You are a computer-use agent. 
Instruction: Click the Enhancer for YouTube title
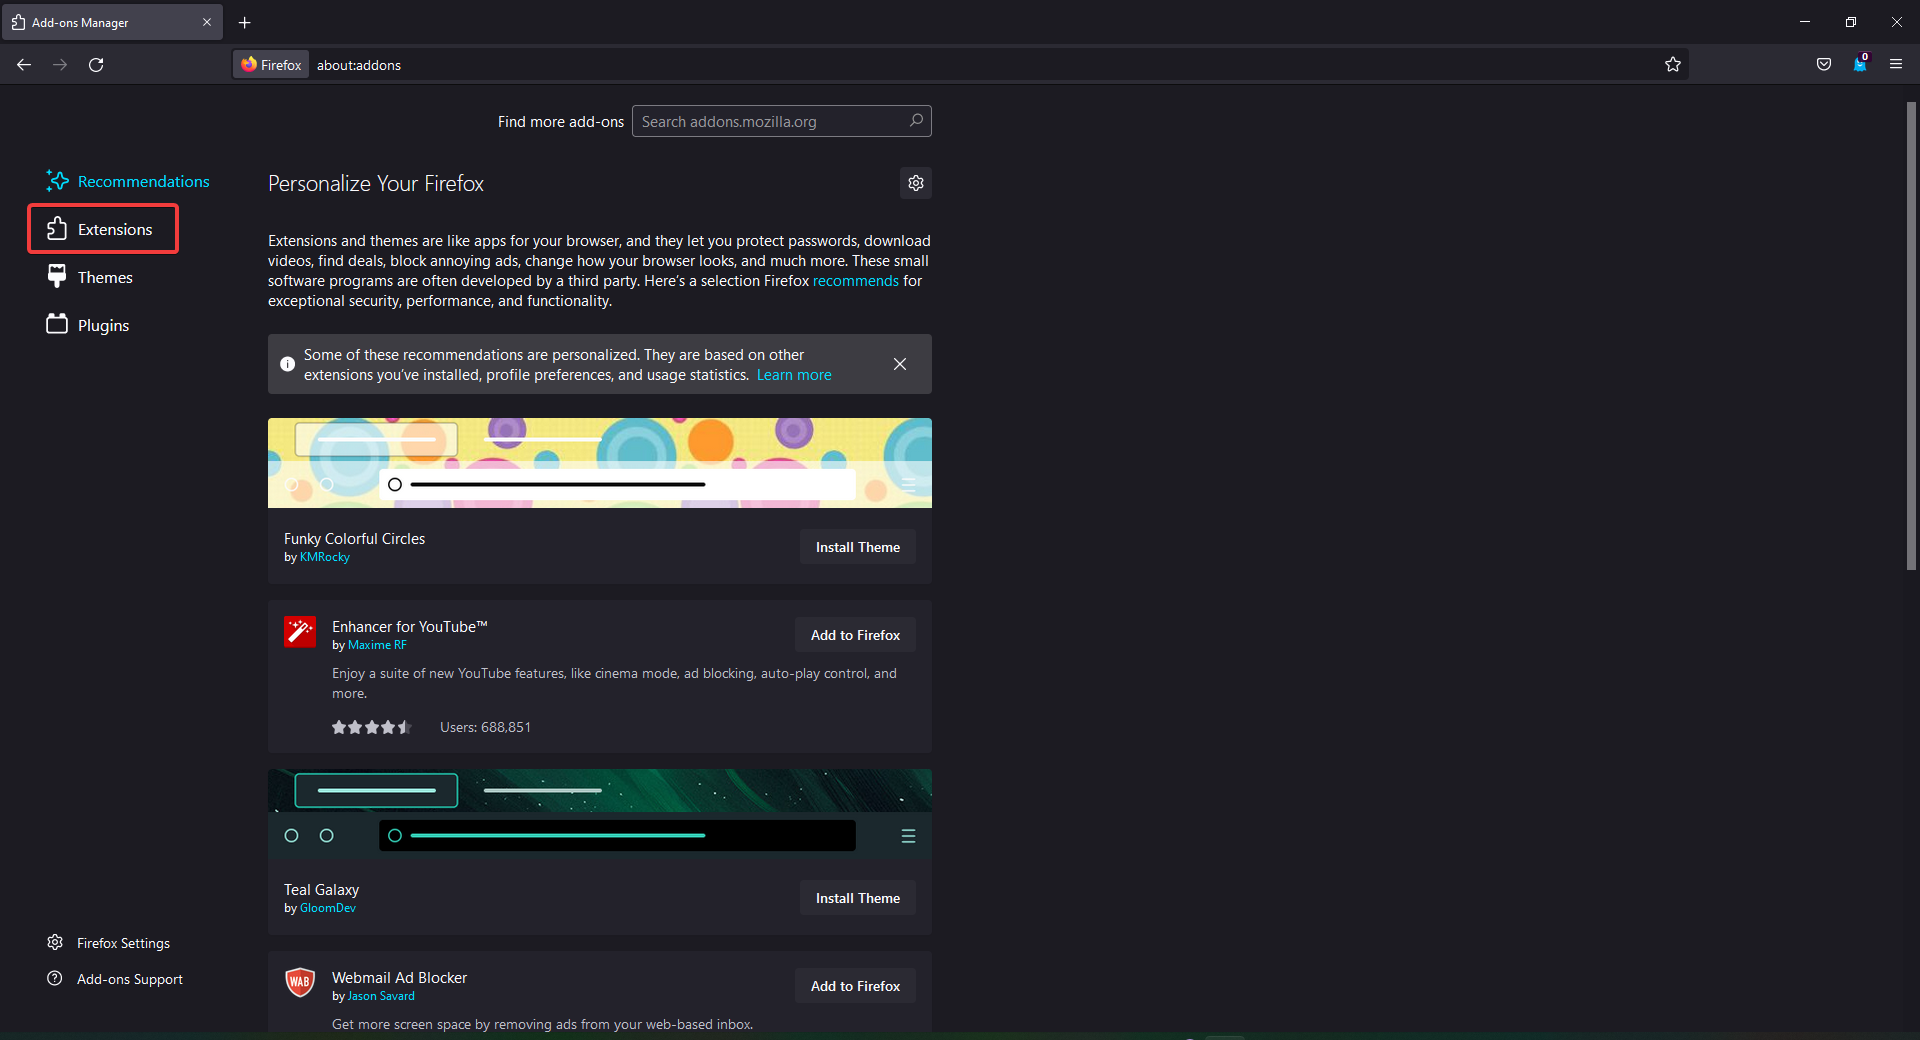click(x=410, y=627)
